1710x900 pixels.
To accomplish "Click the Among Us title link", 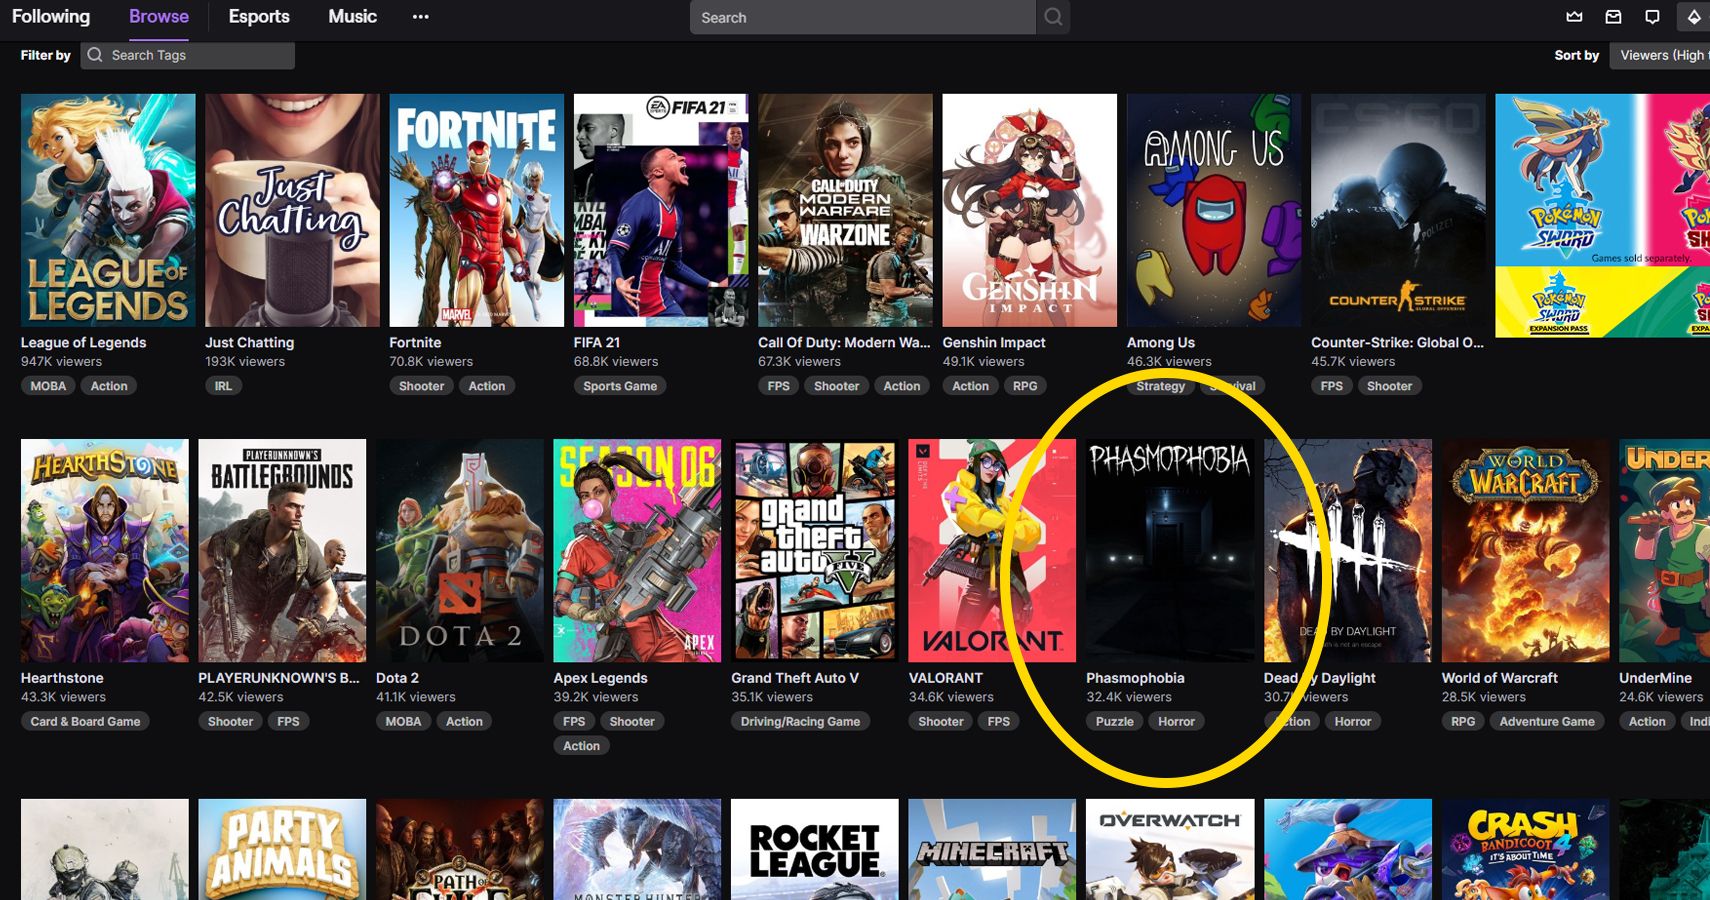I will [1161, 342].
